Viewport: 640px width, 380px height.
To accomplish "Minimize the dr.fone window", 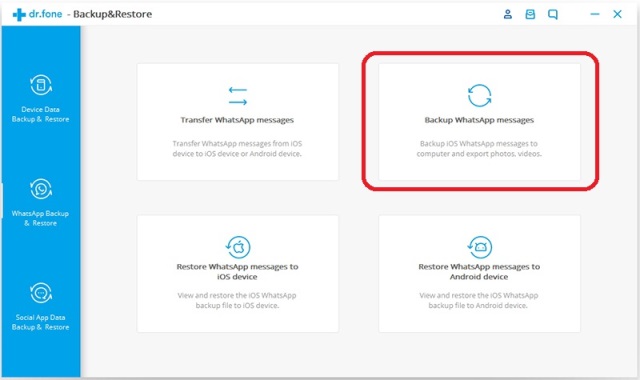I will point(595,14).
